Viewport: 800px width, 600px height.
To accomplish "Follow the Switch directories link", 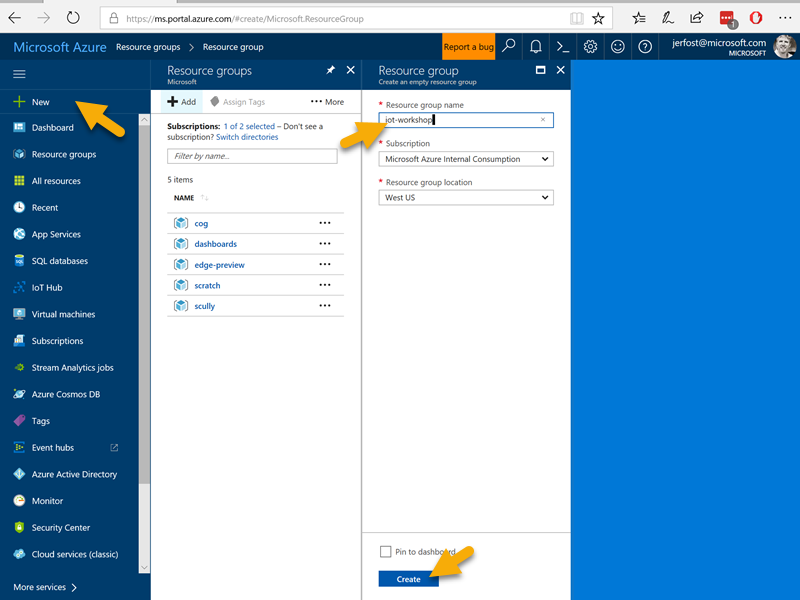I will [x=247, y=137].
